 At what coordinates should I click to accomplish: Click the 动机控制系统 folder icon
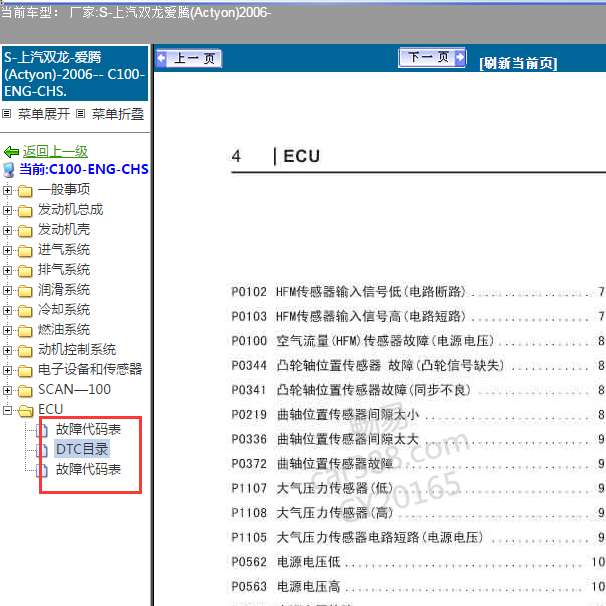[25, 351]
